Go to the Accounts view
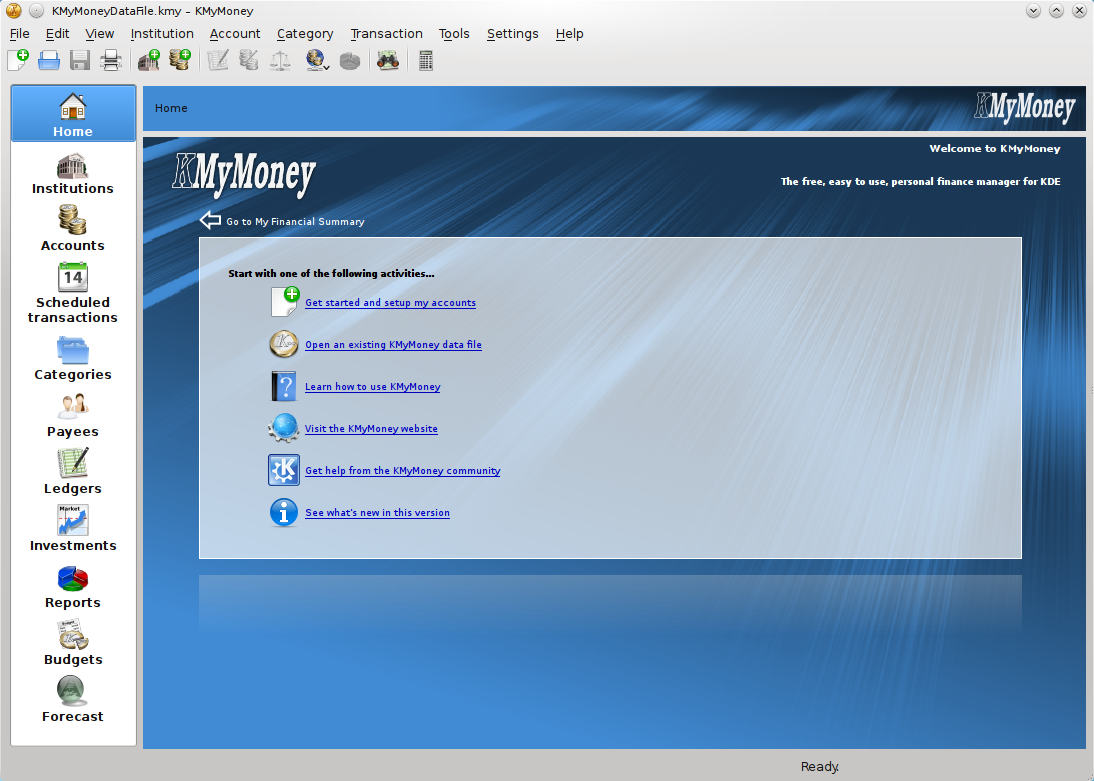Viewport: 1094px width, 781px height. point(73,229)
